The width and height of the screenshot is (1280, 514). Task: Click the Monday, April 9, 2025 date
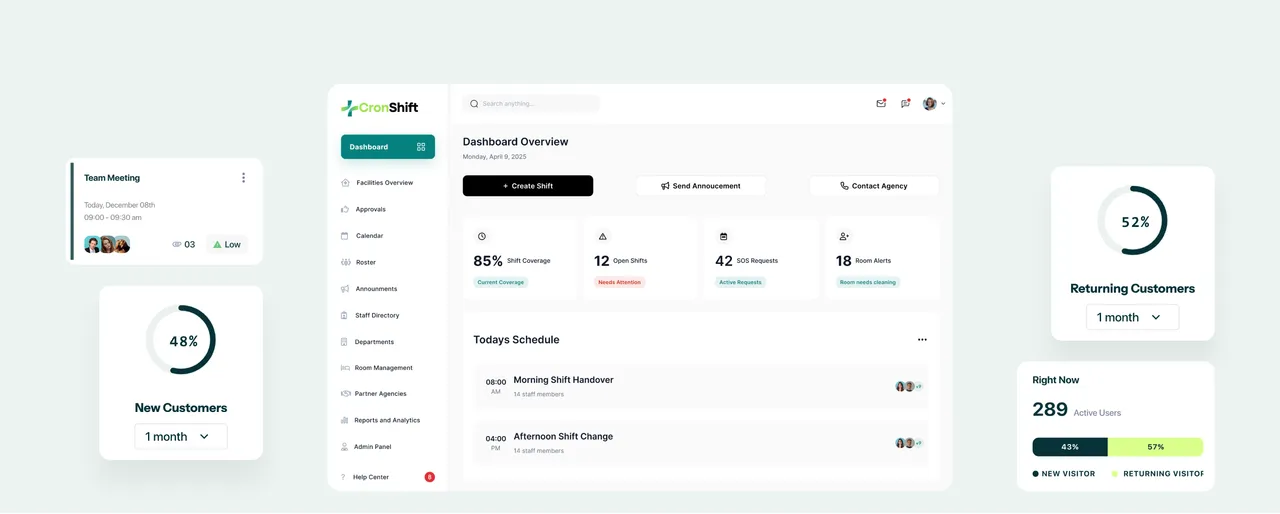pyautogui.click(x=494, y=157)
